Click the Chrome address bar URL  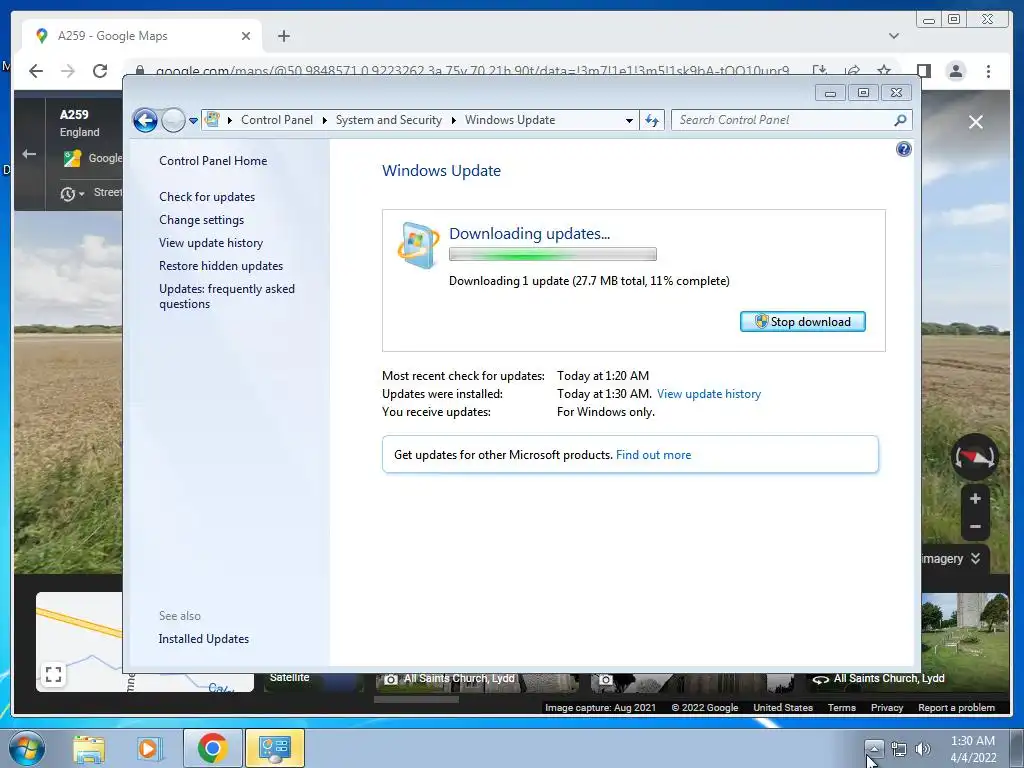pyautogui.click(x=472, y=70)
